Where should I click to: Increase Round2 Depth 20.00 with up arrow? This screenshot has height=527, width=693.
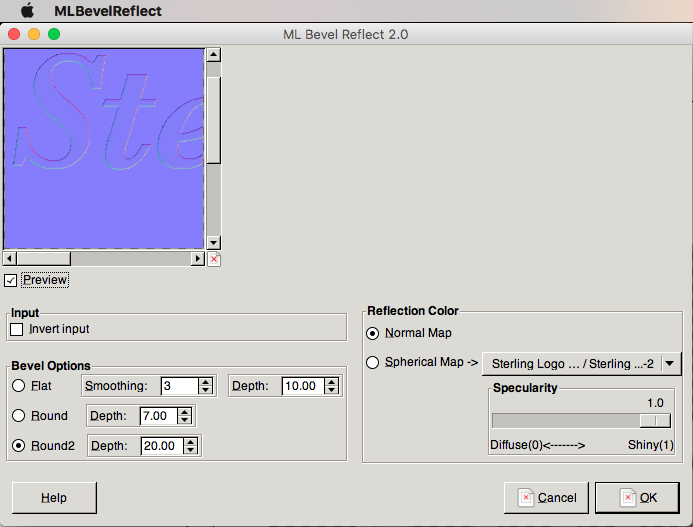pyautogui.click(x=190, y=442)
